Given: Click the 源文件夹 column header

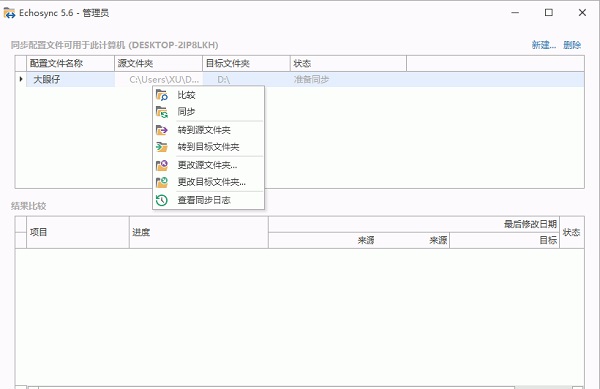Looking at the screenshot, I should tap(158, 63).
